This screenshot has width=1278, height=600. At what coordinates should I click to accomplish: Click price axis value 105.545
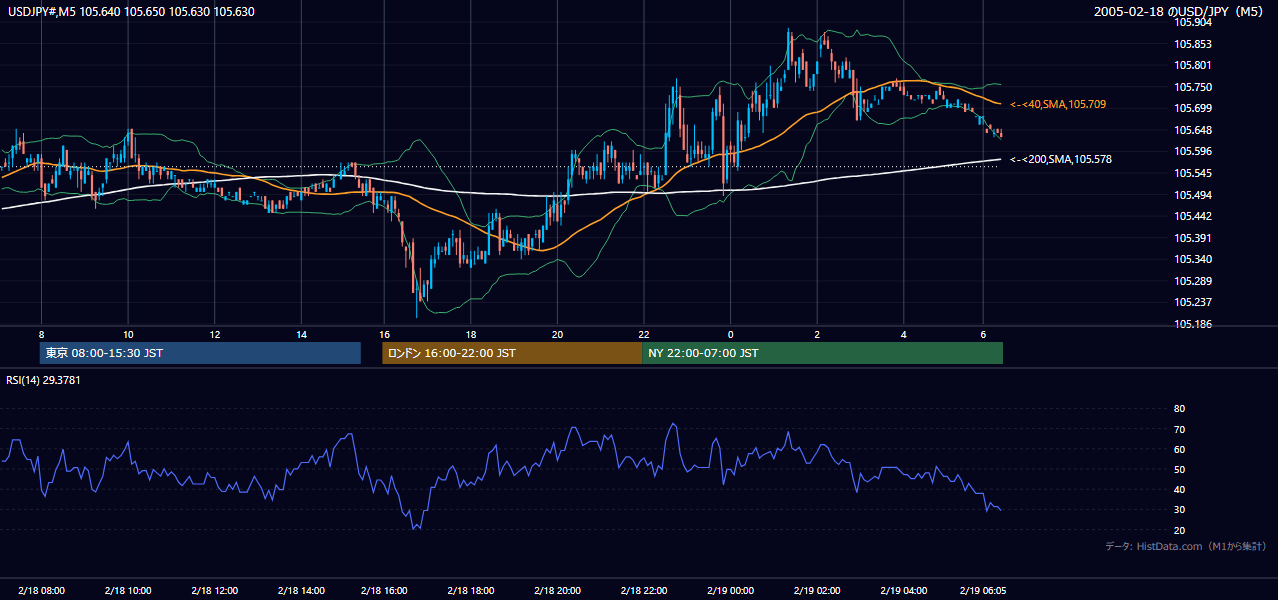pyautogui.click(x=1192, y=173)
